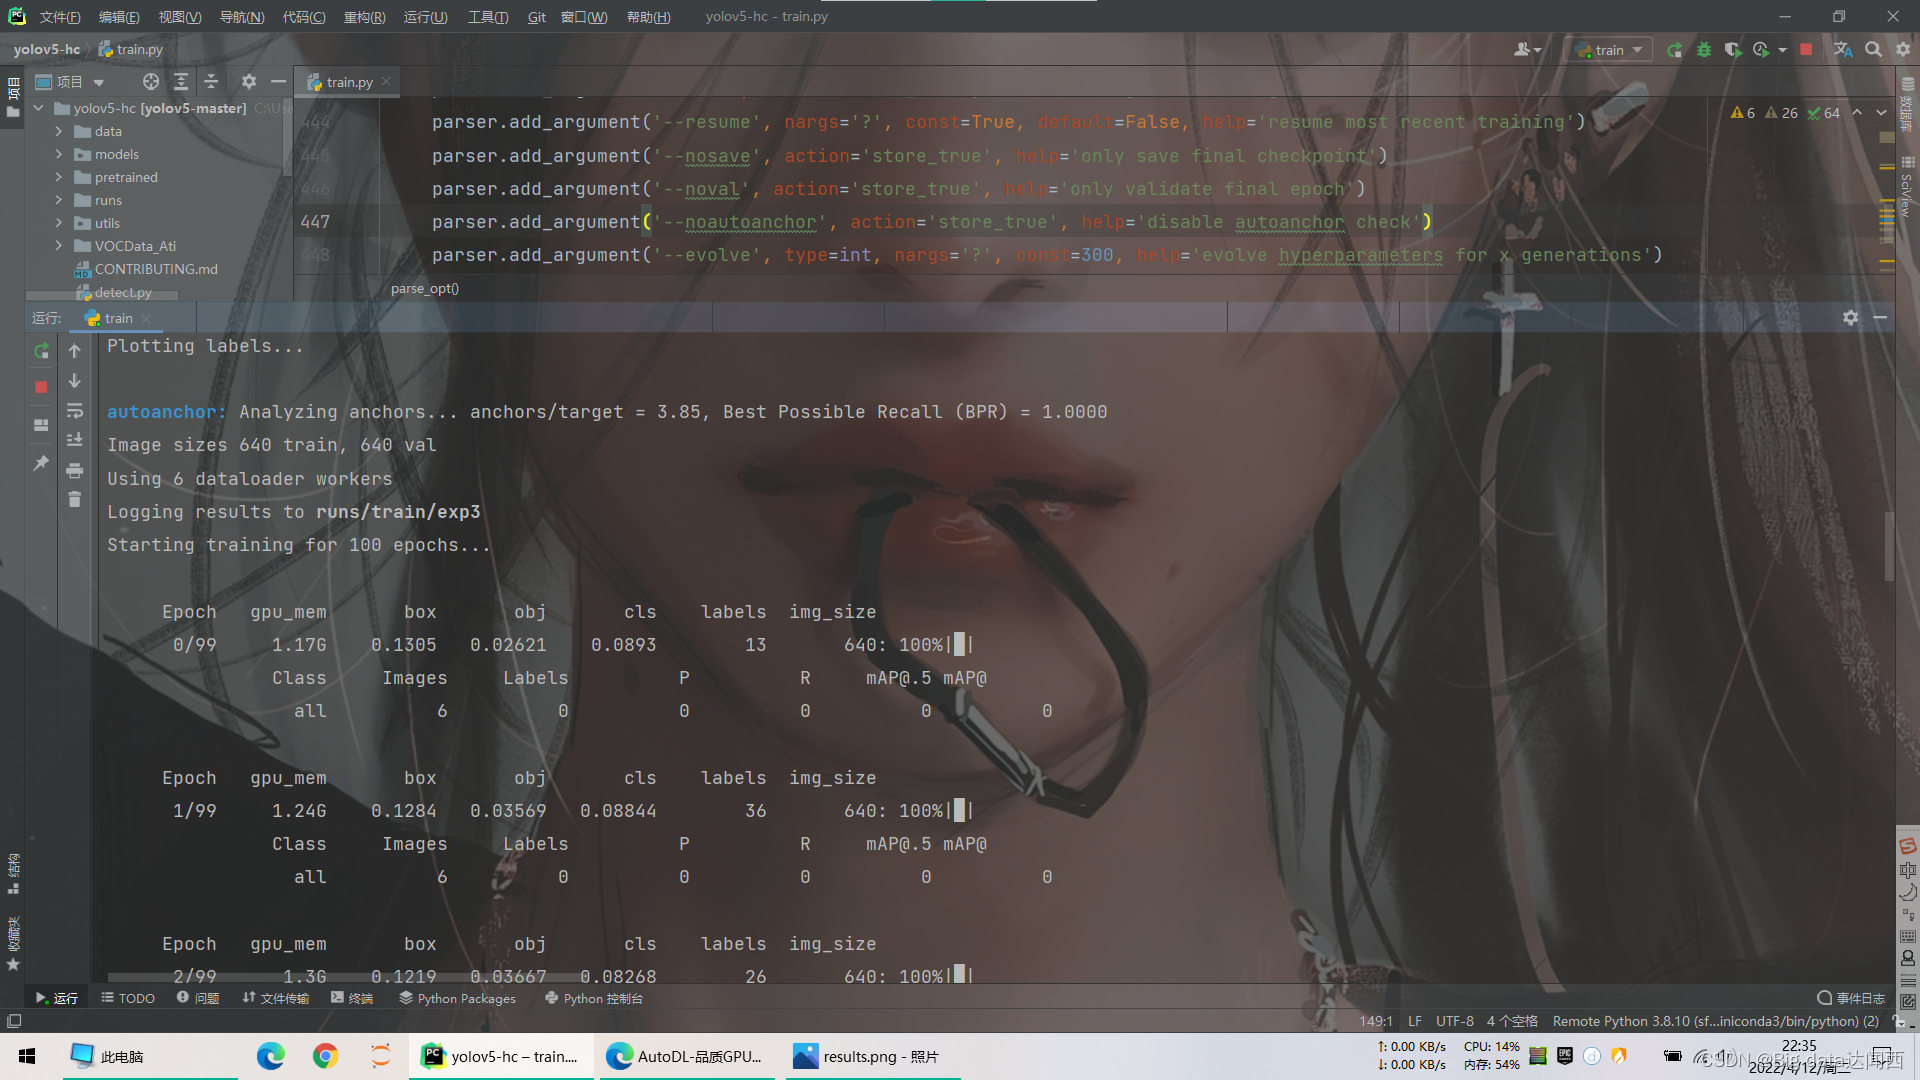Image resolution: width=1920 pixels, height=1080 pixels.
Task: Click the Debug bug icon in toolbar
Action: point(1704,50)
